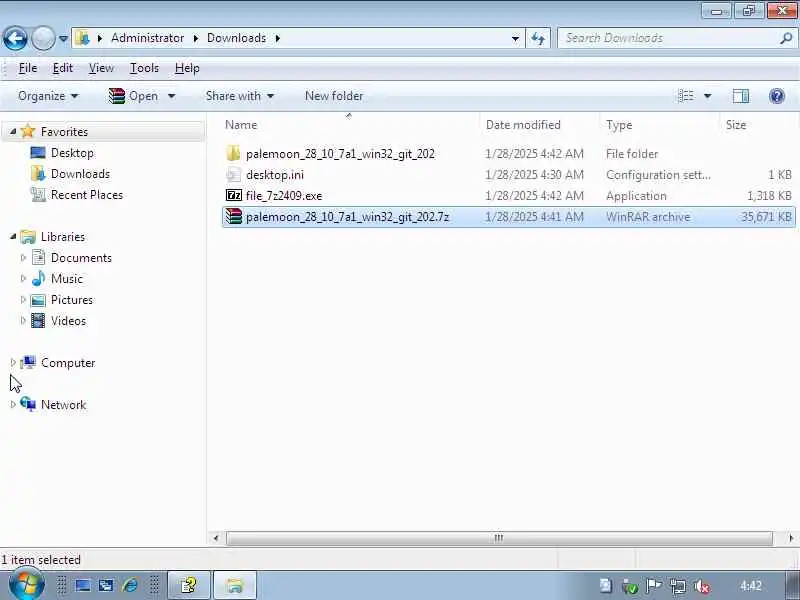This screenshot has height=600, width=800.
Task: Click the search magnifier icon
Action: [786, 38]
